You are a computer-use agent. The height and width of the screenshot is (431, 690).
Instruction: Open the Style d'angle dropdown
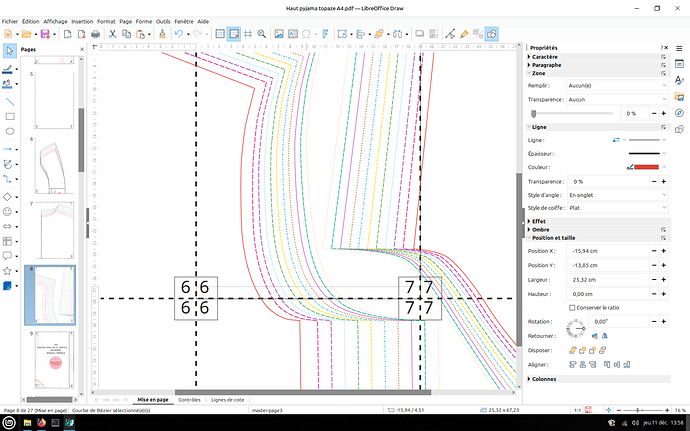coord(616,194)
